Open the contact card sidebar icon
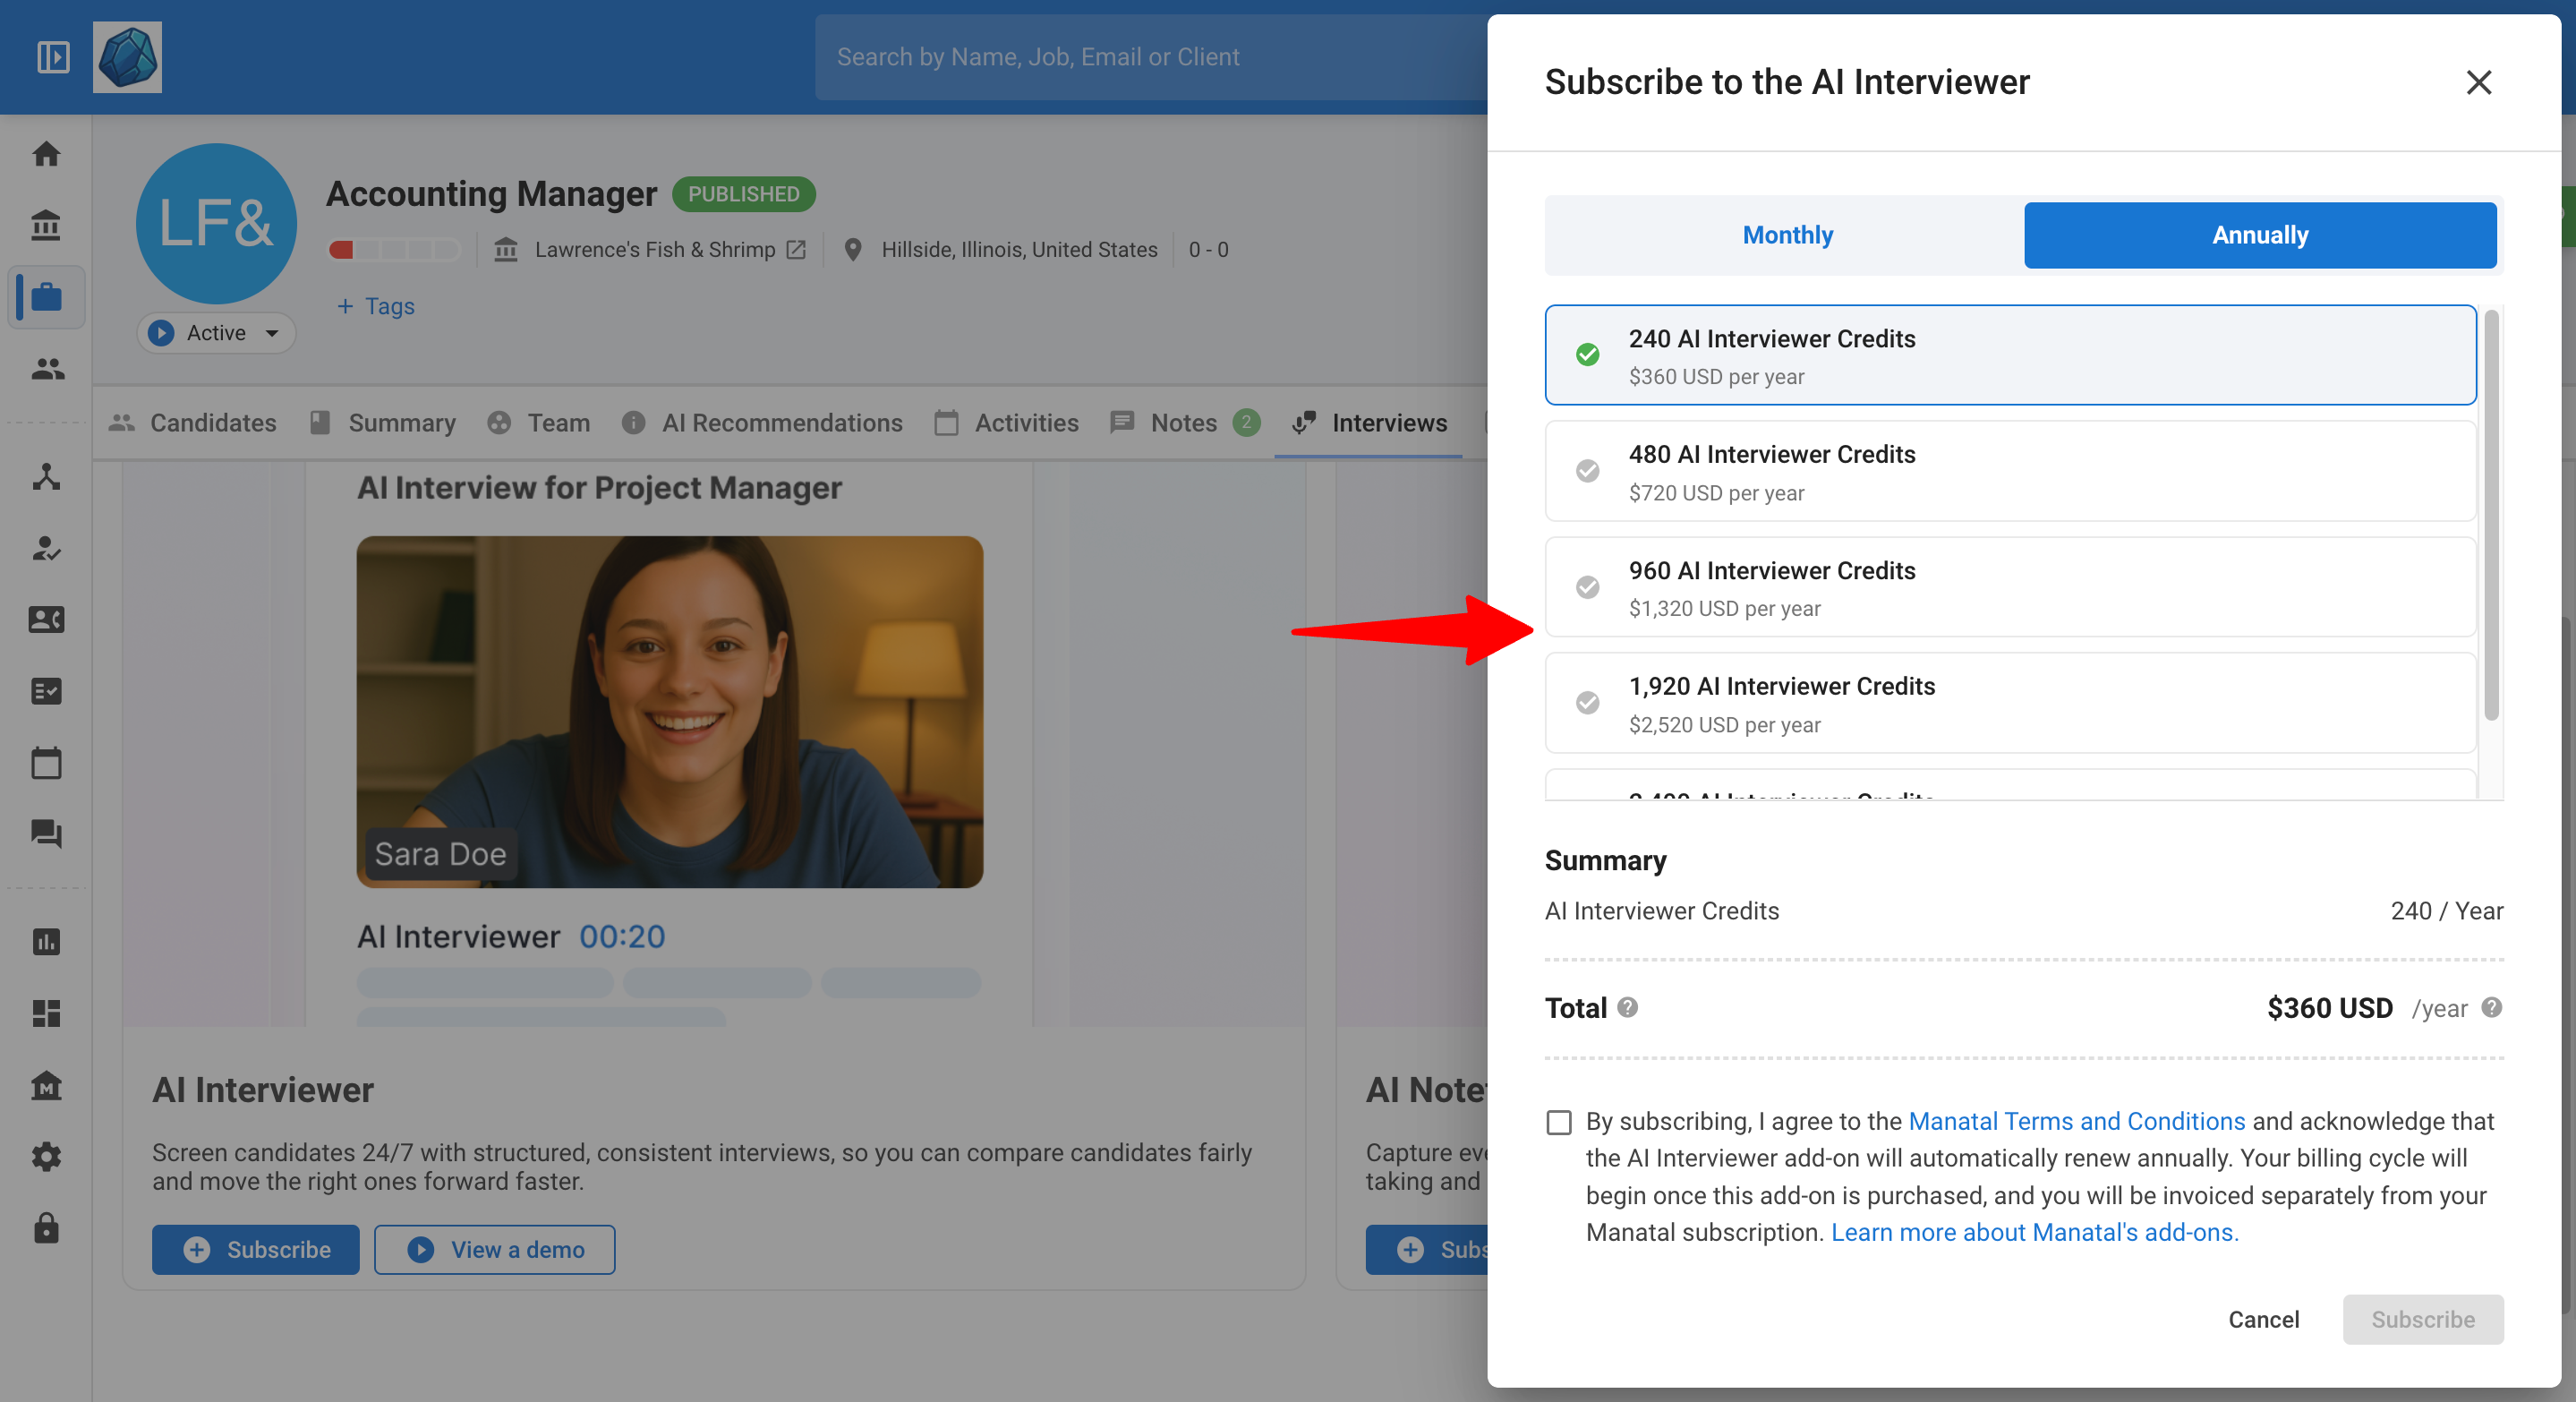The image size is (2576, 1402). click(x=46, y=620)
